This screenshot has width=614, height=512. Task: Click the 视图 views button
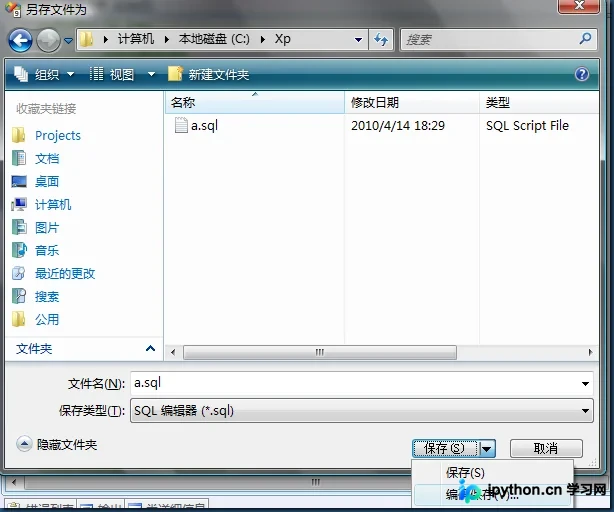click(x=113, y=74)
